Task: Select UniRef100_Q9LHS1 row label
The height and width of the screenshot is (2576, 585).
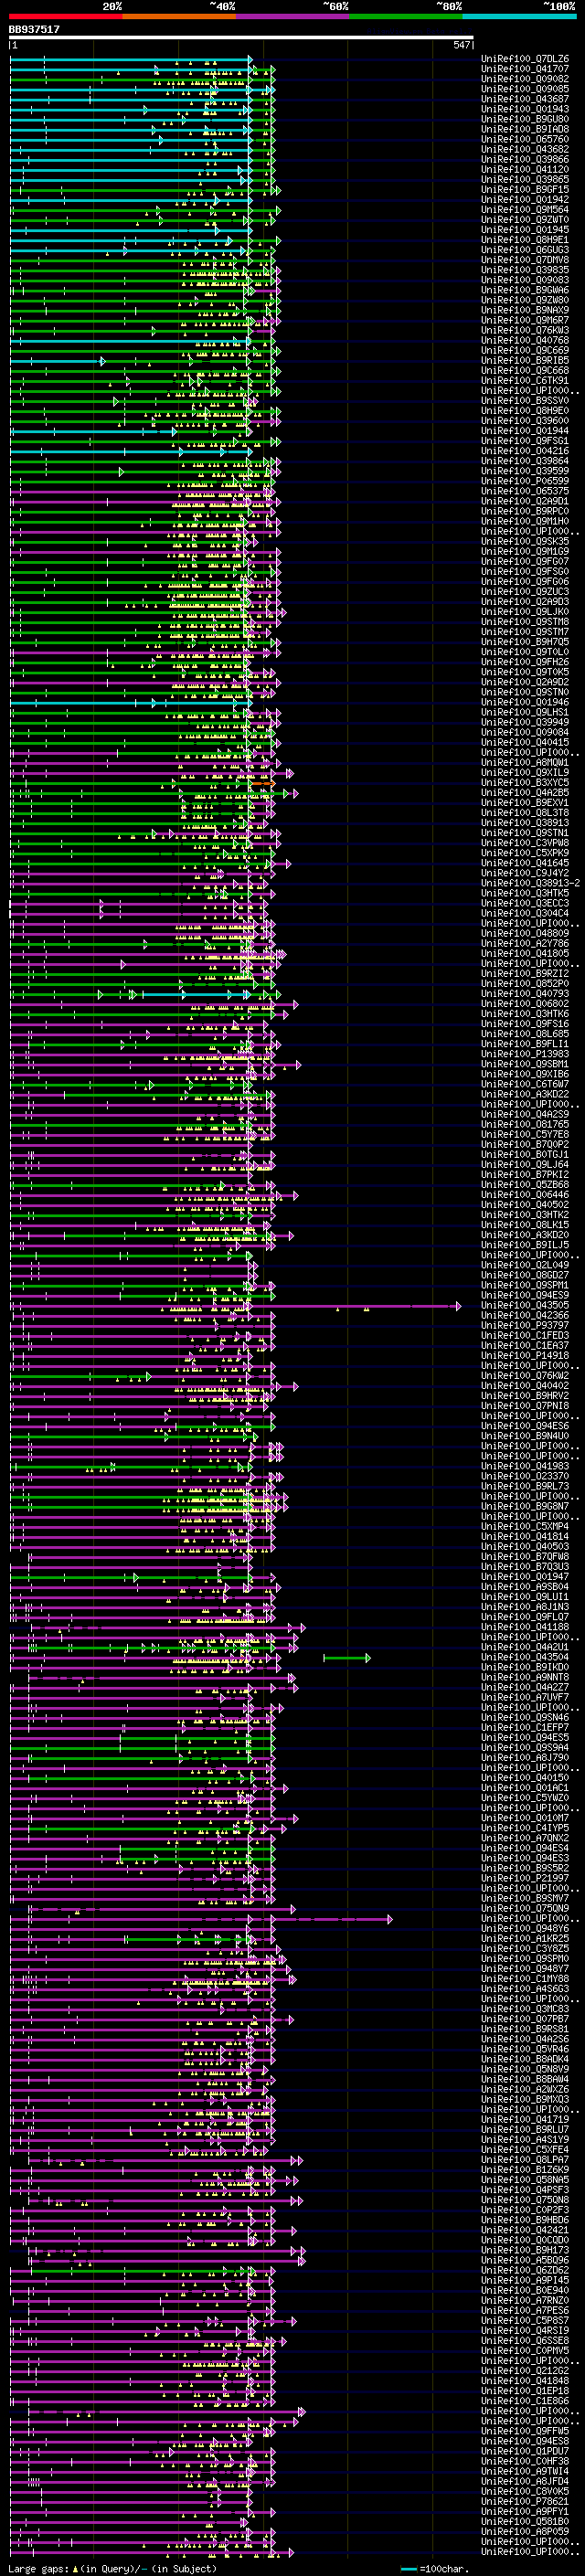Action: pos(525,713)
